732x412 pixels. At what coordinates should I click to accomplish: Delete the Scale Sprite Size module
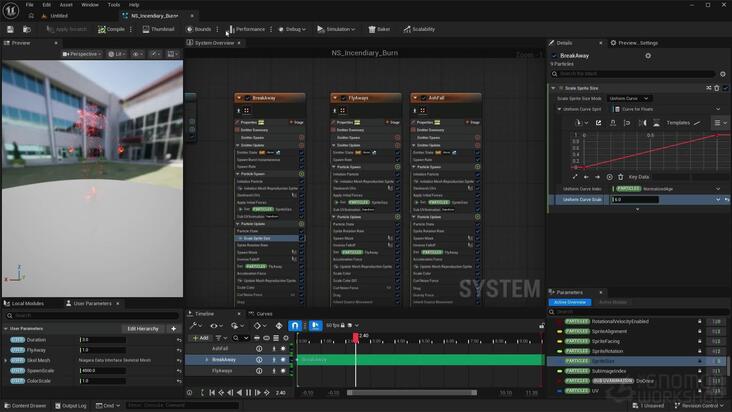[717, 88]
